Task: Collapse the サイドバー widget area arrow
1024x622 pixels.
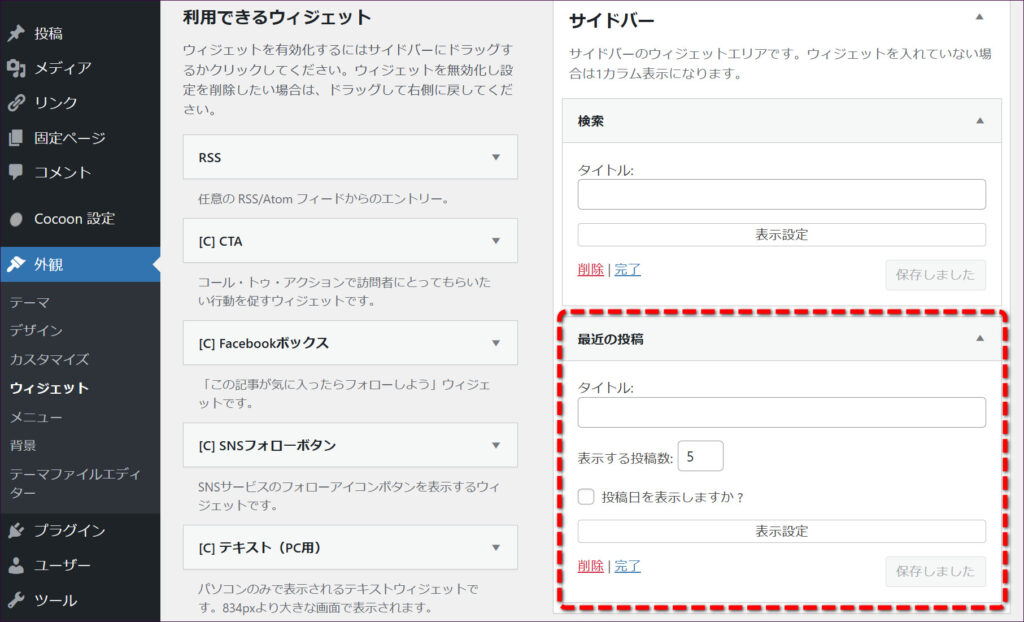Action: coord(979,17)
